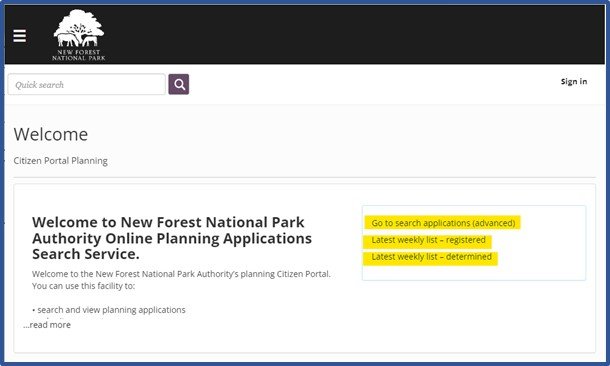Click the divider line under Citizen Portal Planning

(x=304, y=177)
